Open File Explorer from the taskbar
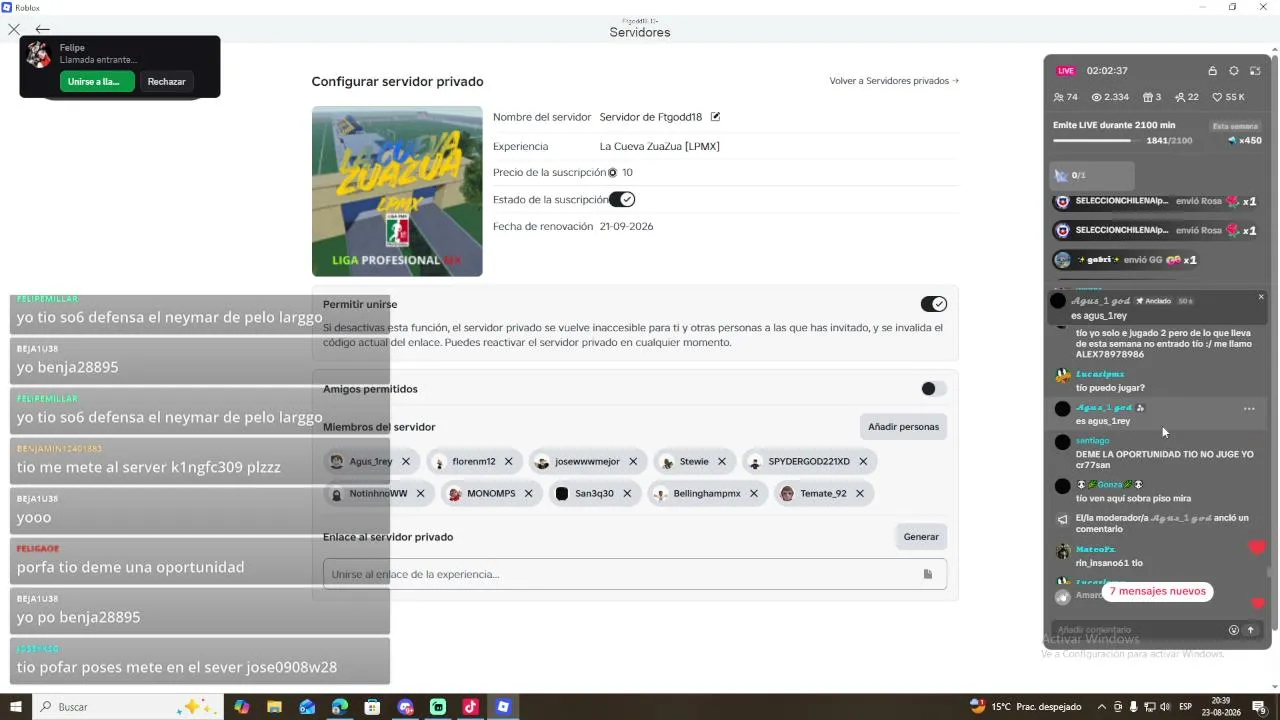The image size is (1280, 720). pyautogui.click(x=274, y=707)
